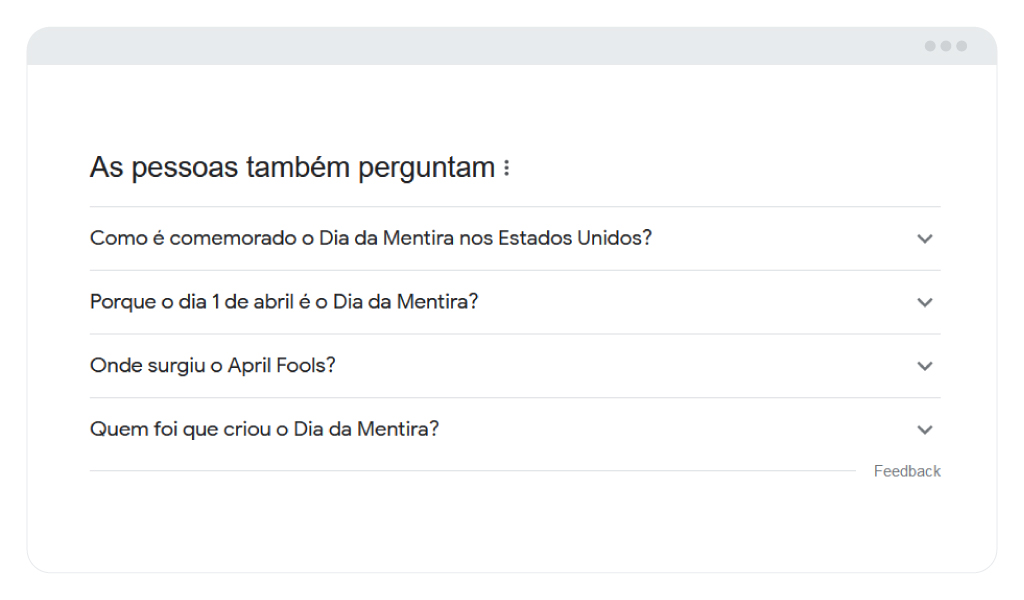Click the last gray dot in window header

click(x=961, y=46)
